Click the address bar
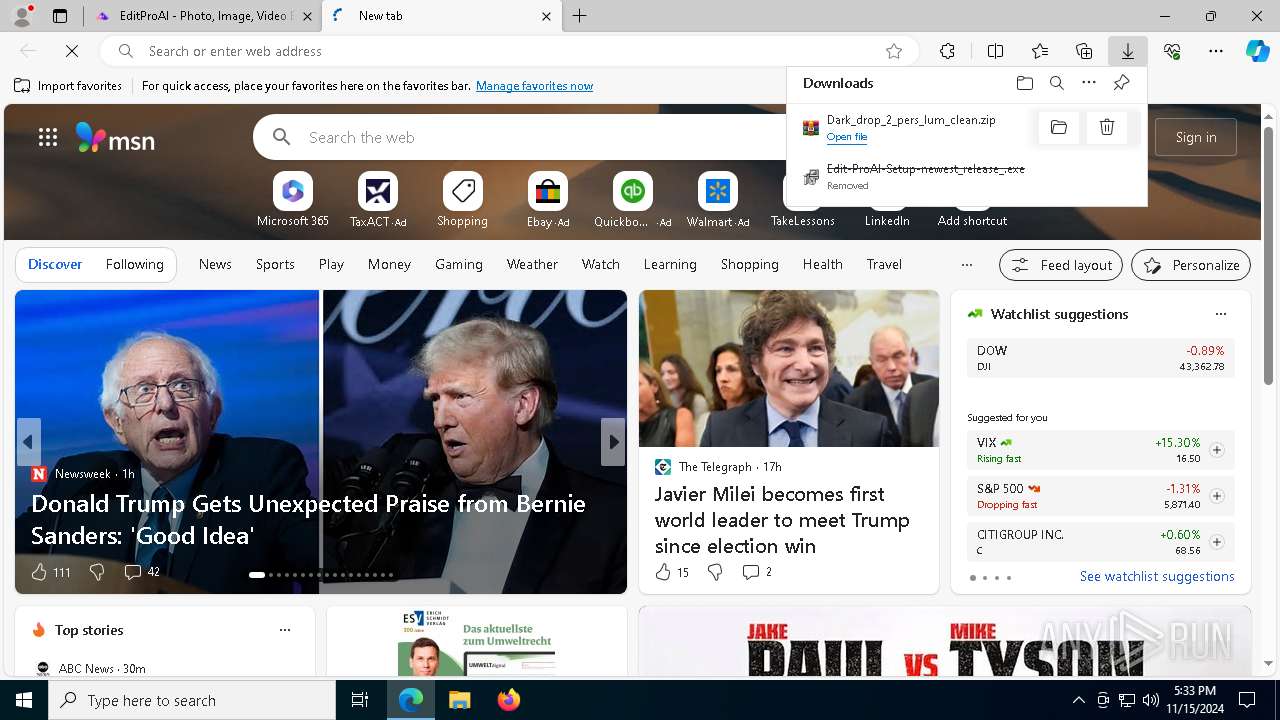Image resolution: width=1280 pixels, height=720 pixels. click(x=510, y=51)
